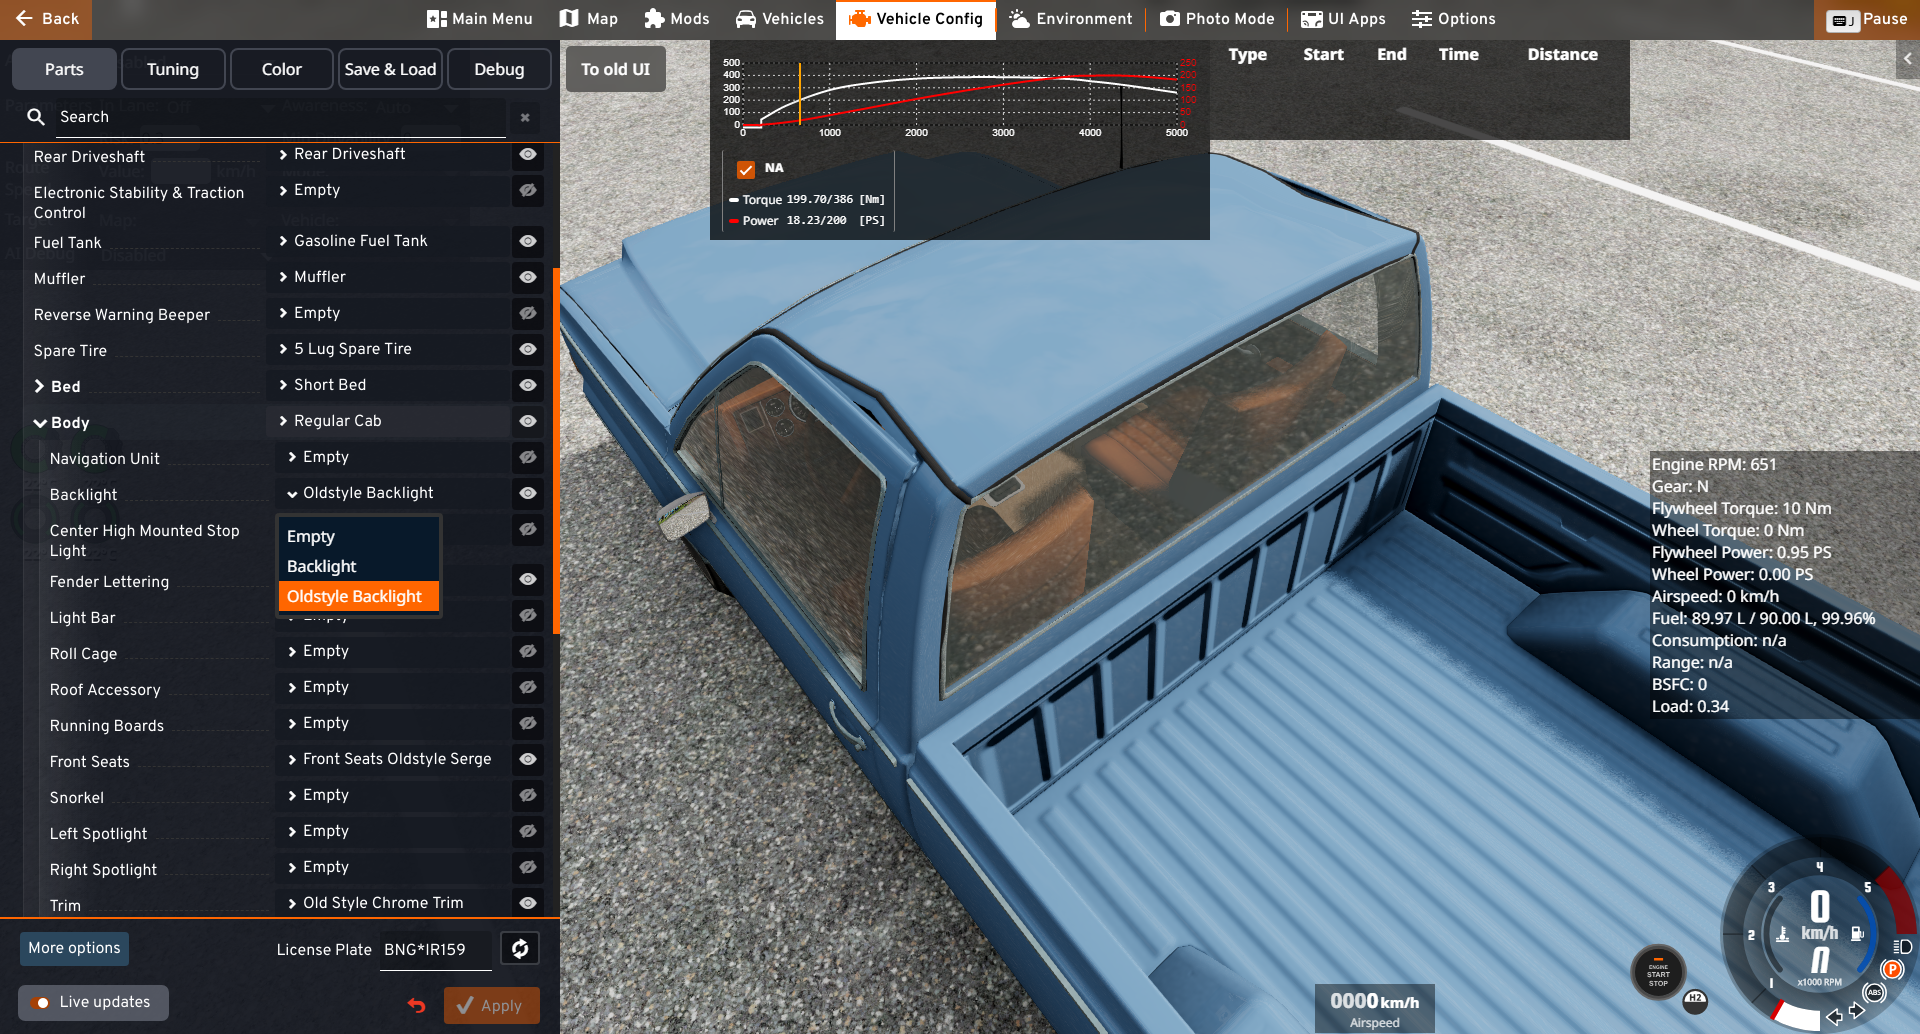
Task: Open the Save & Load tab
Action: (x=390, y=69)
